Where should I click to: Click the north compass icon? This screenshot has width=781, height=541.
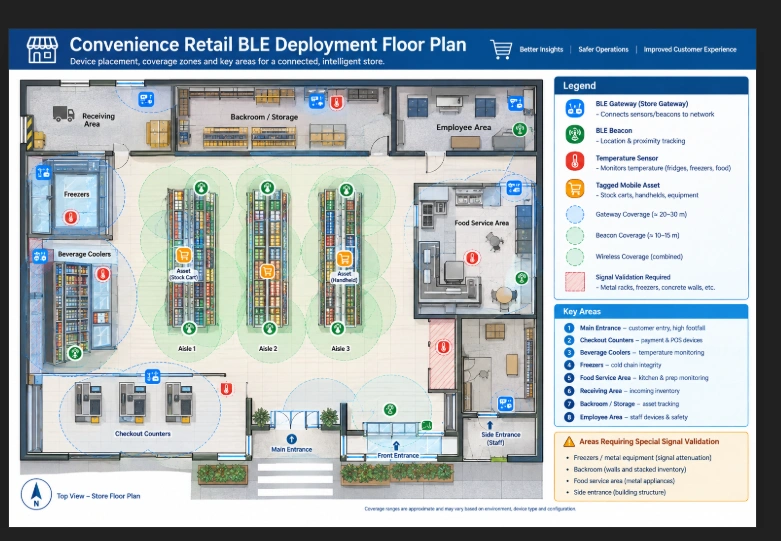[x=36, y=494]
